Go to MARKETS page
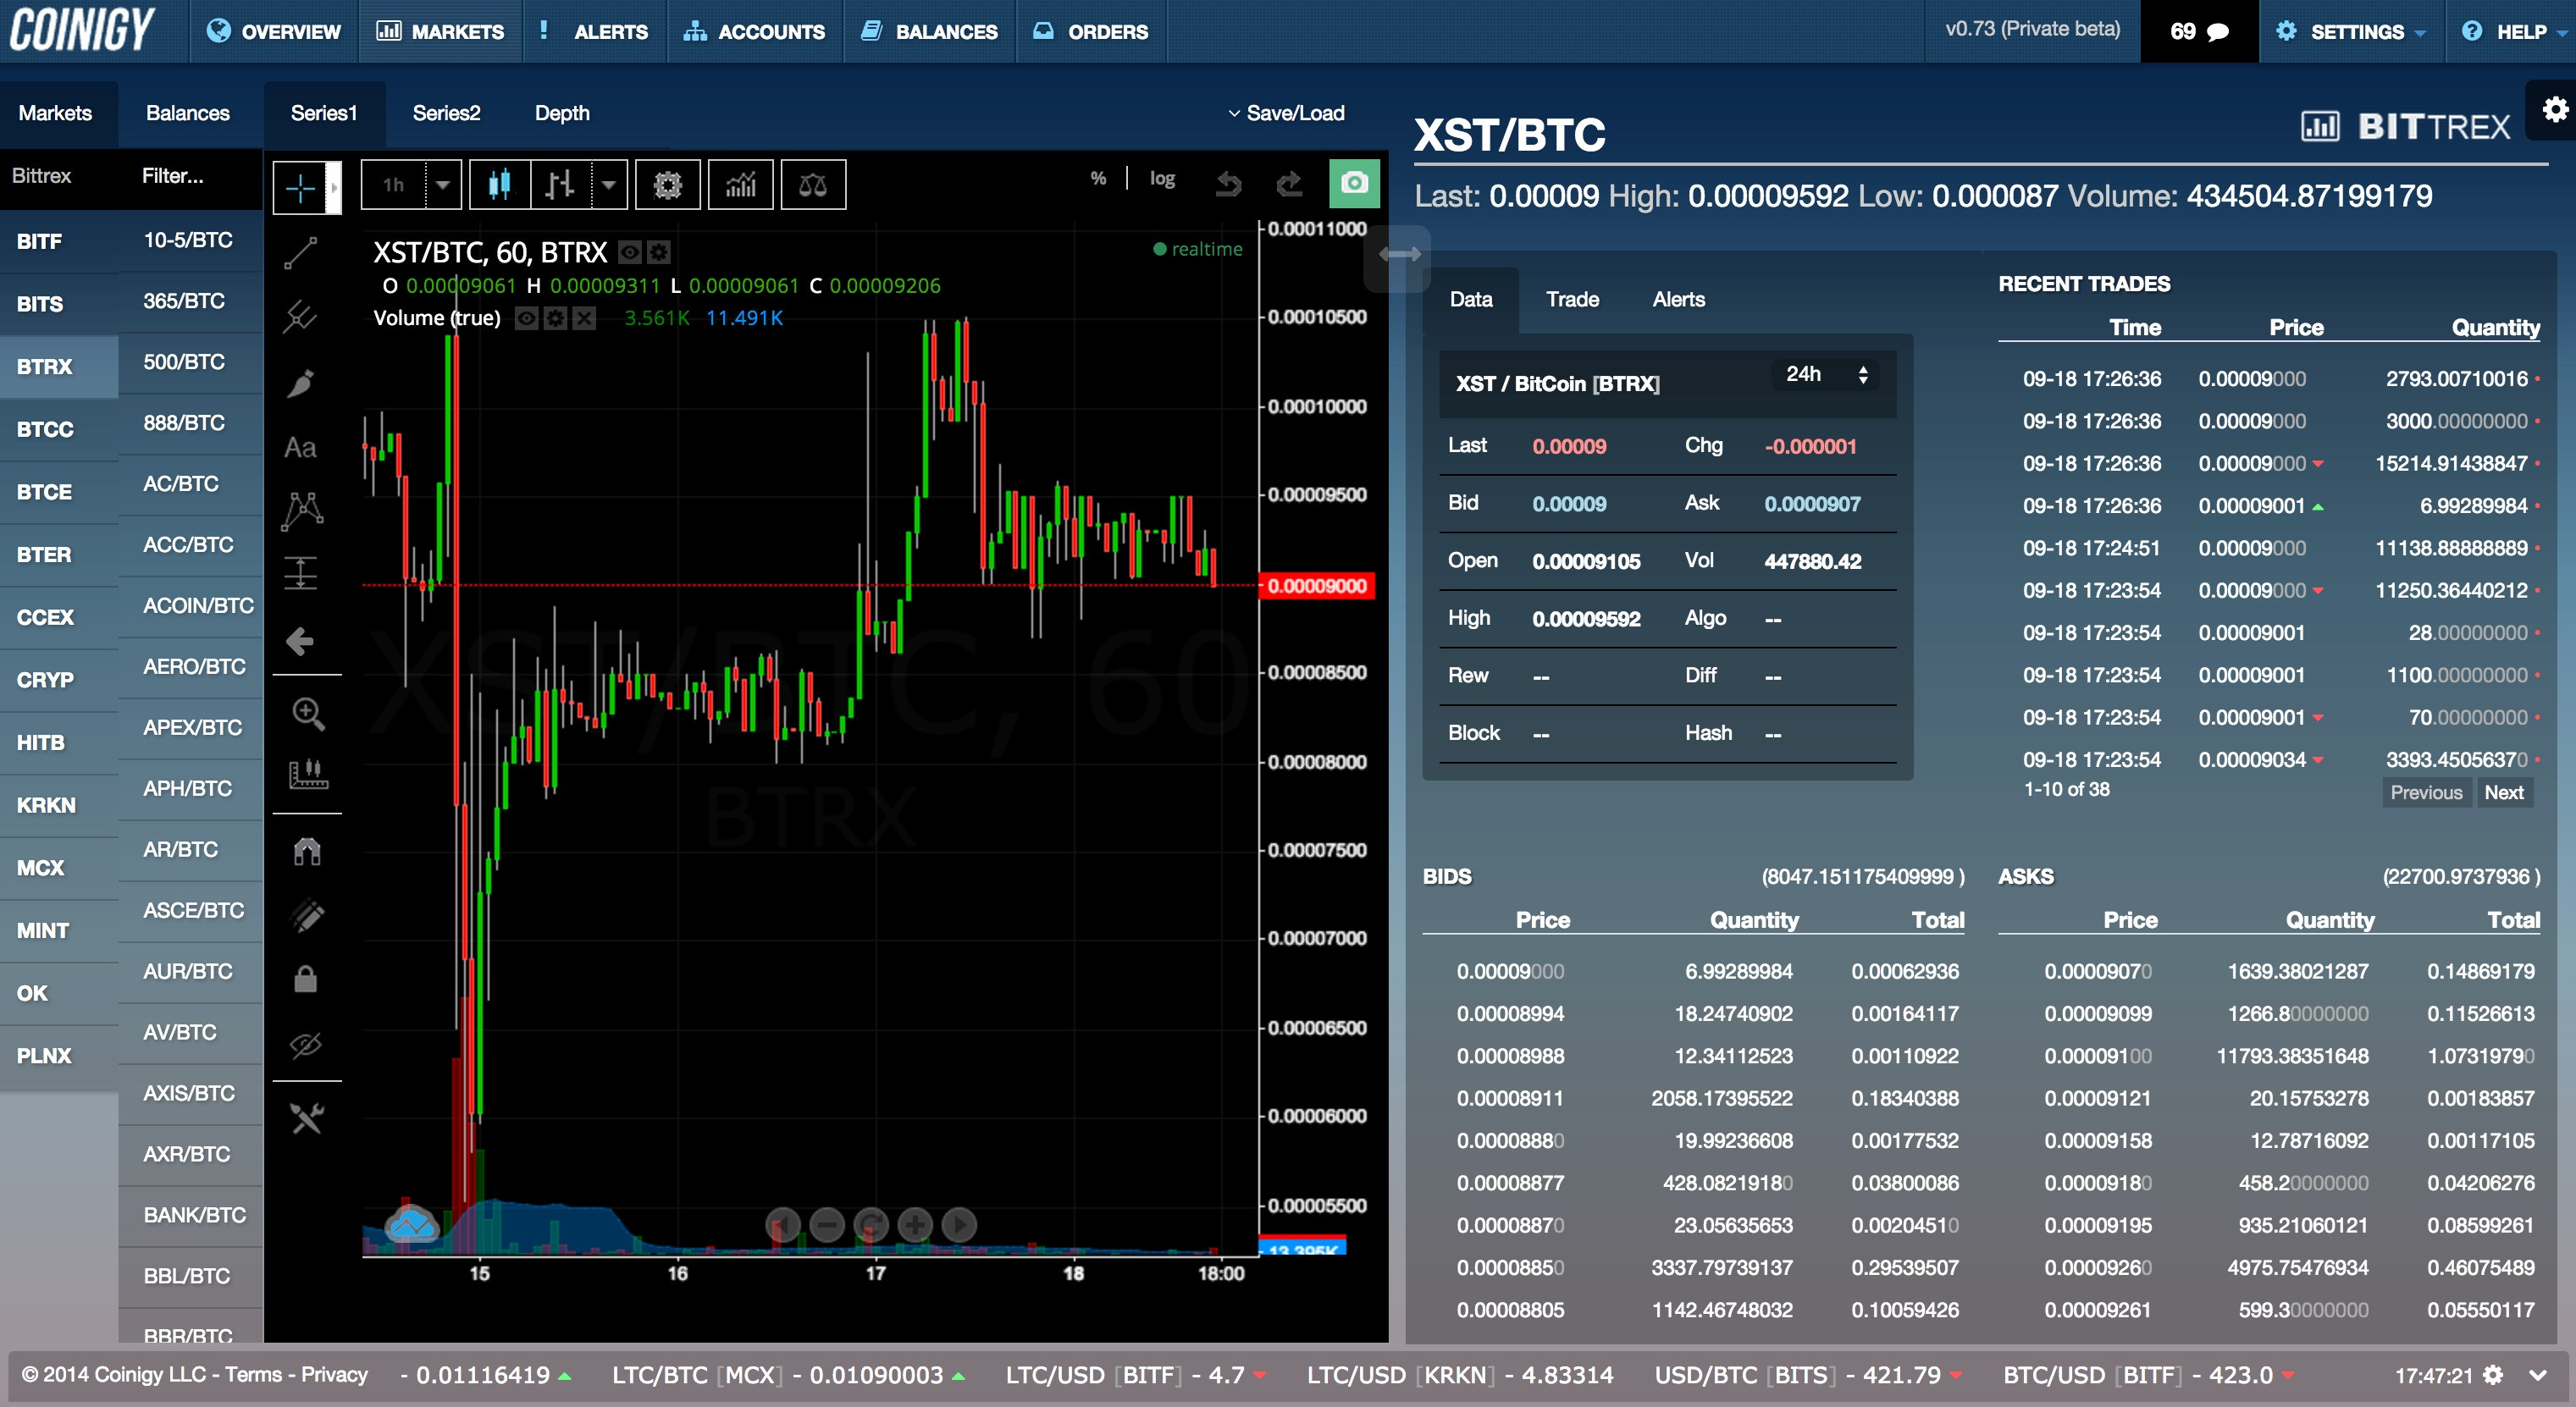The height and width of the screenshot is (1407, 2576). click(x=440, y=31)
